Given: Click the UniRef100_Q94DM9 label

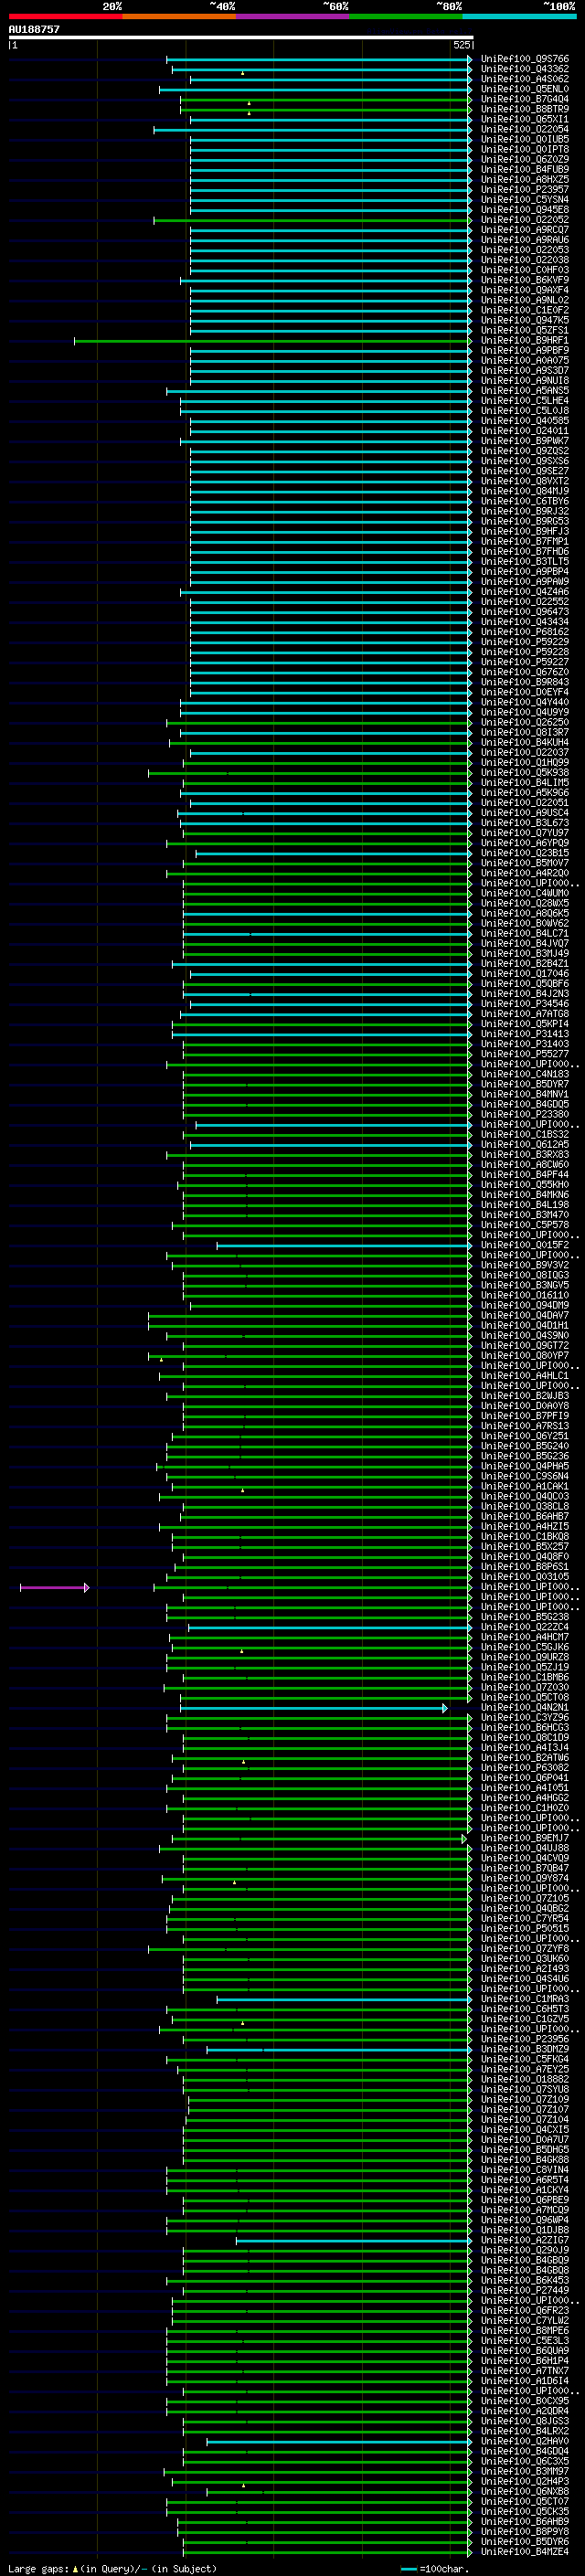Looking at the screenshot, I should 525,1306.
